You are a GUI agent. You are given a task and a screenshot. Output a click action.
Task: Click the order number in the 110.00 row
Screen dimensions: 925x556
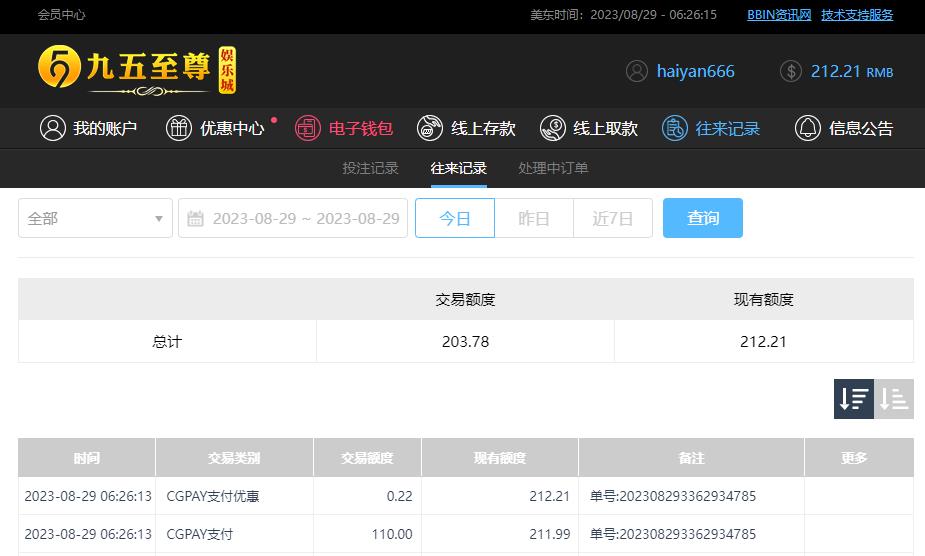click(673, 534)
